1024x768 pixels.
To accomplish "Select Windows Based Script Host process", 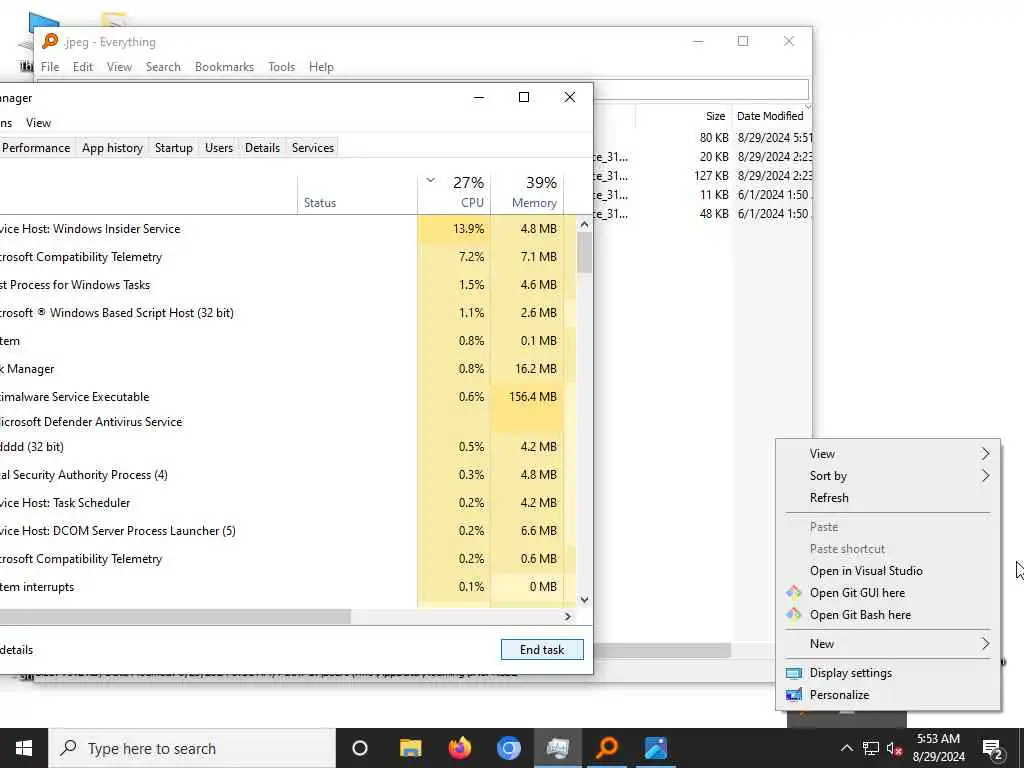I will click(x=287, y=313).
